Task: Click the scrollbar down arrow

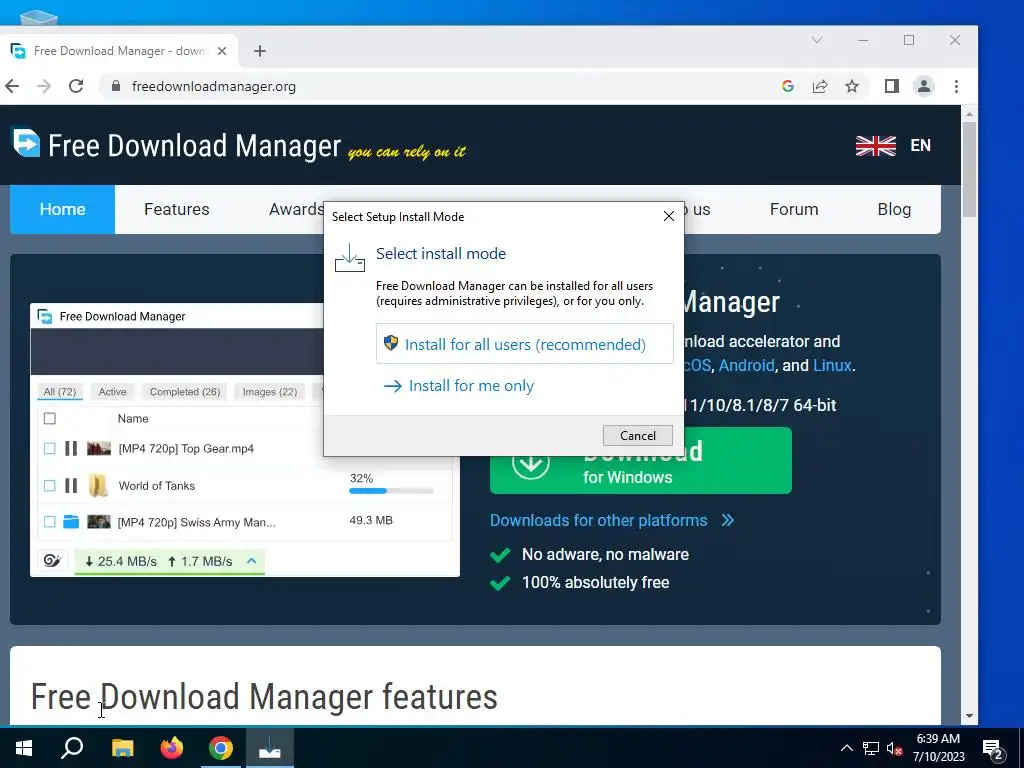Action: 969,716
